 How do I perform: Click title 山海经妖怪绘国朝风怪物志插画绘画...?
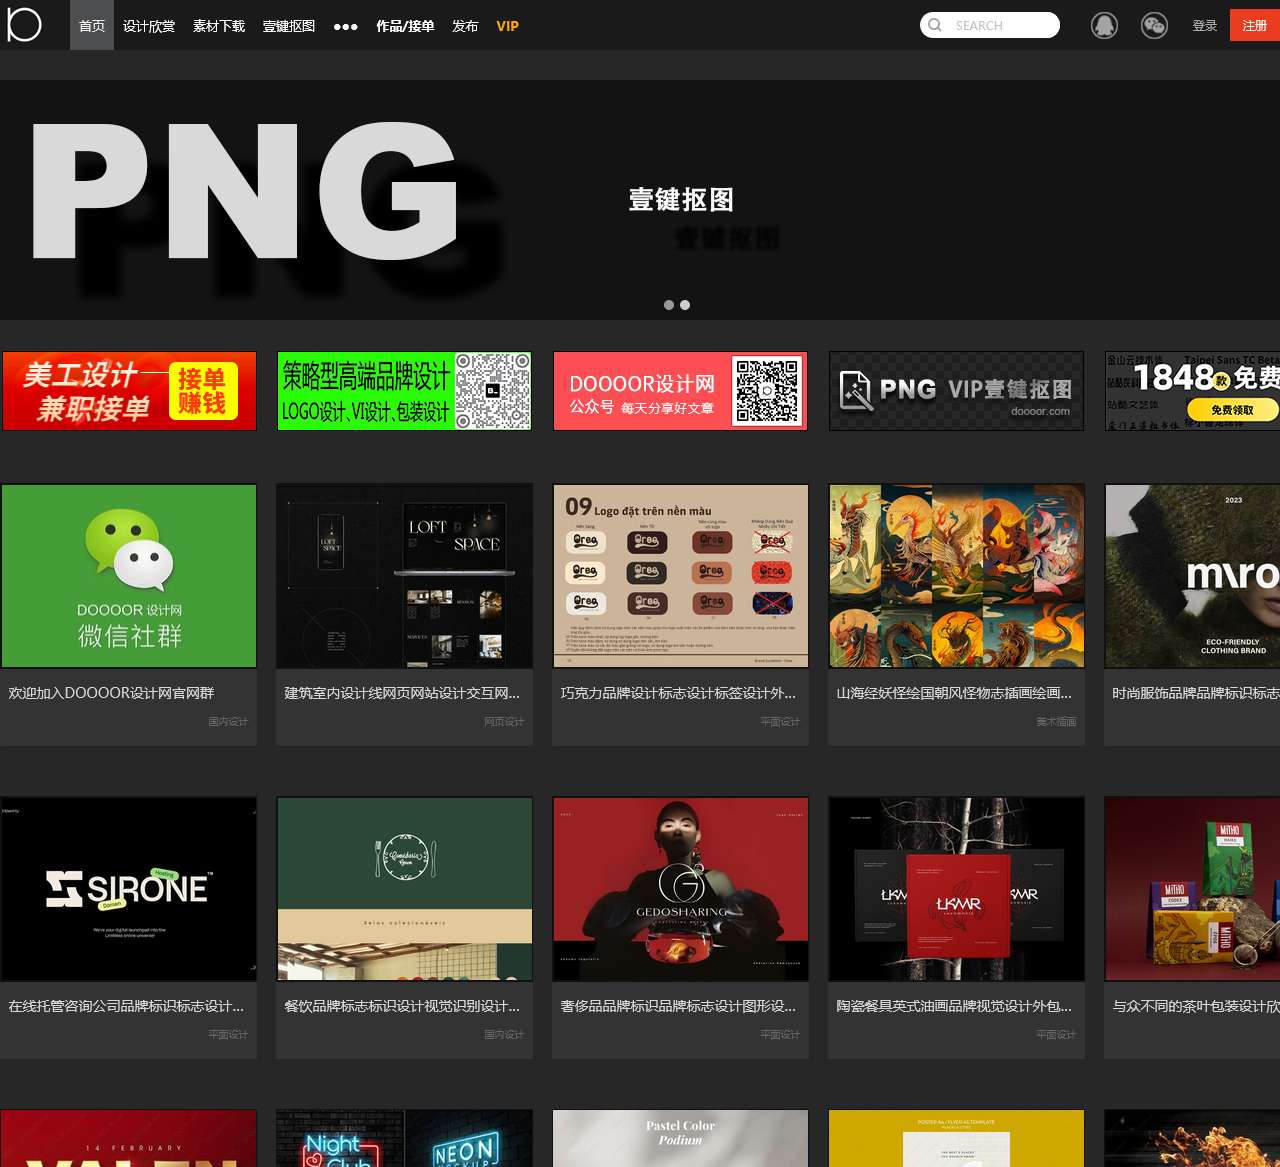click(954, 693)
